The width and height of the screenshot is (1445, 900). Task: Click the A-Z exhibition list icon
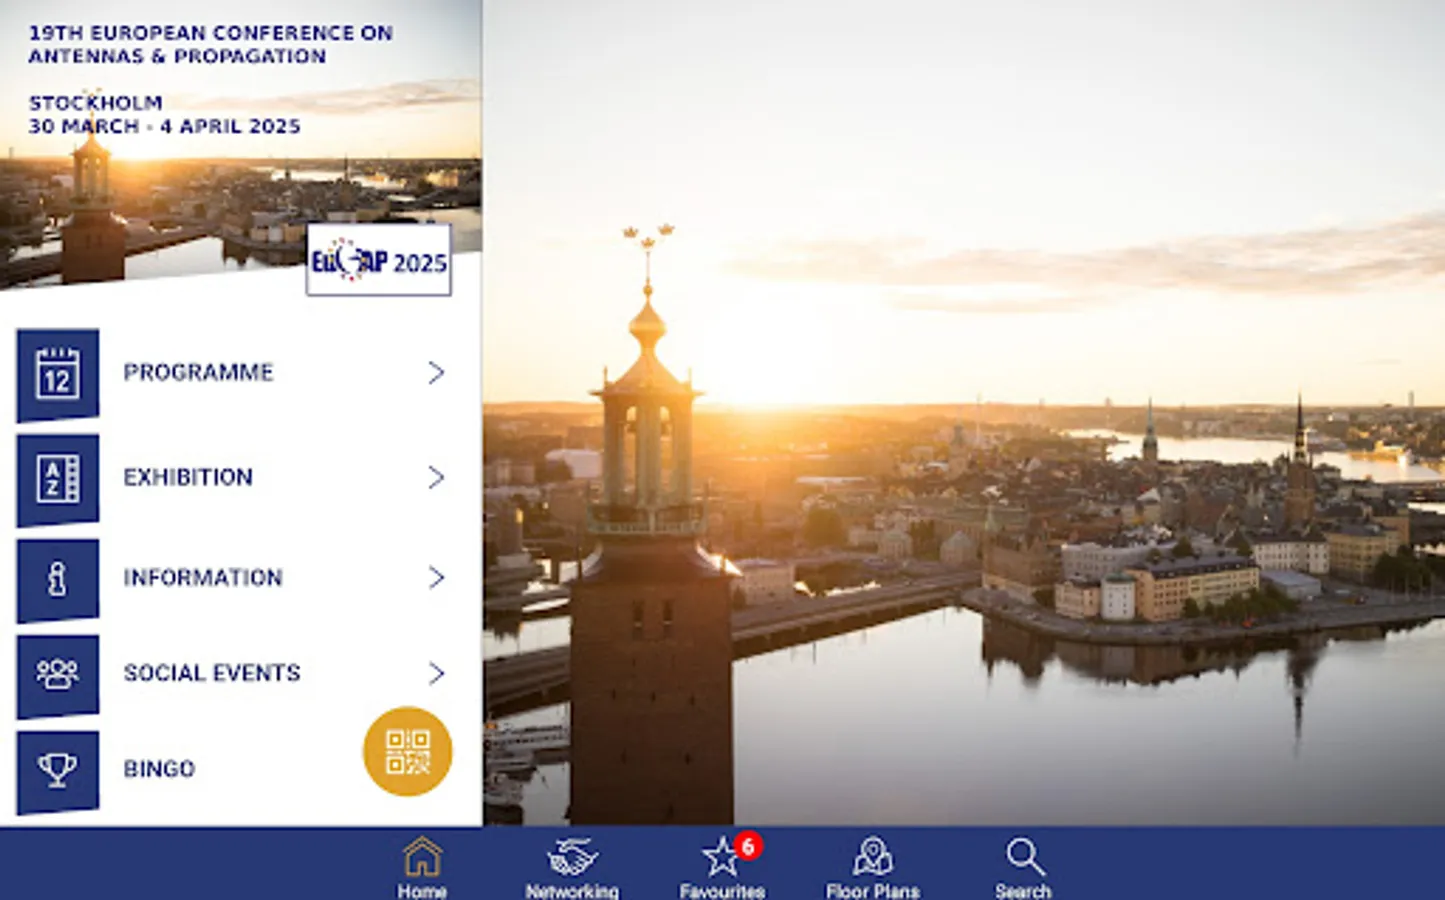pos(58,477)
